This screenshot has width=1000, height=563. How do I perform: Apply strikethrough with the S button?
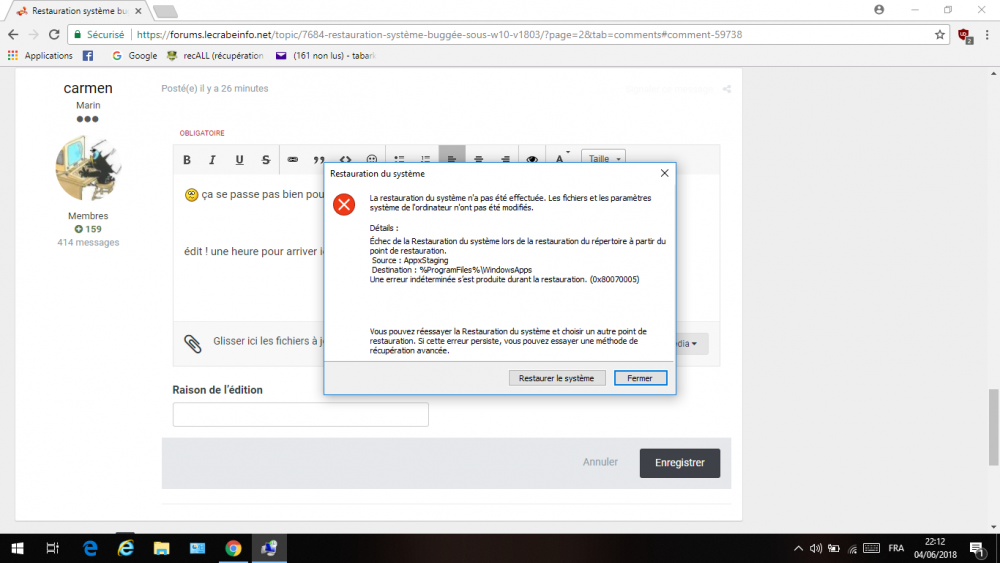pyautogui.click(x=266, y=159)
